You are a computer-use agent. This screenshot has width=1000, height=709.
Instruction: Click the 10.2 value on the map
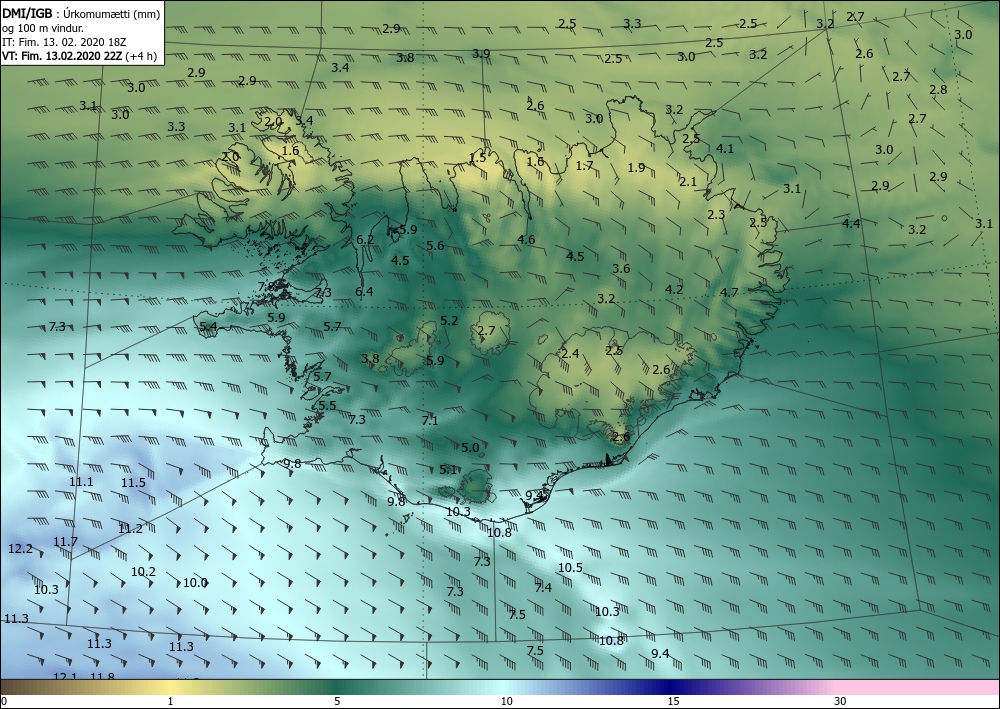[x=143, y=571]
